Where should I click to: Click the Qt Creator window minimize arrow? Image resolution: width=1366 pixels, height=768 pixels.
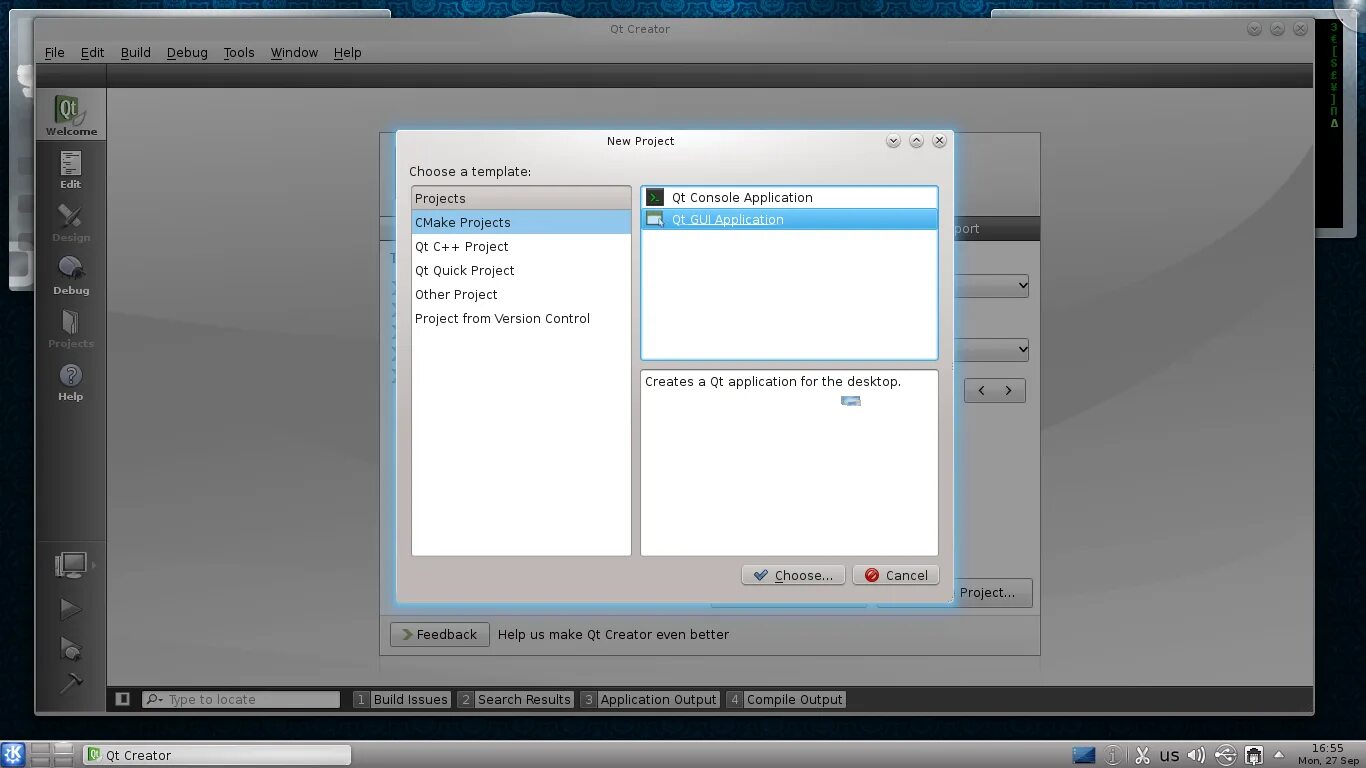pyautogui.click(x=1254, y=29)
